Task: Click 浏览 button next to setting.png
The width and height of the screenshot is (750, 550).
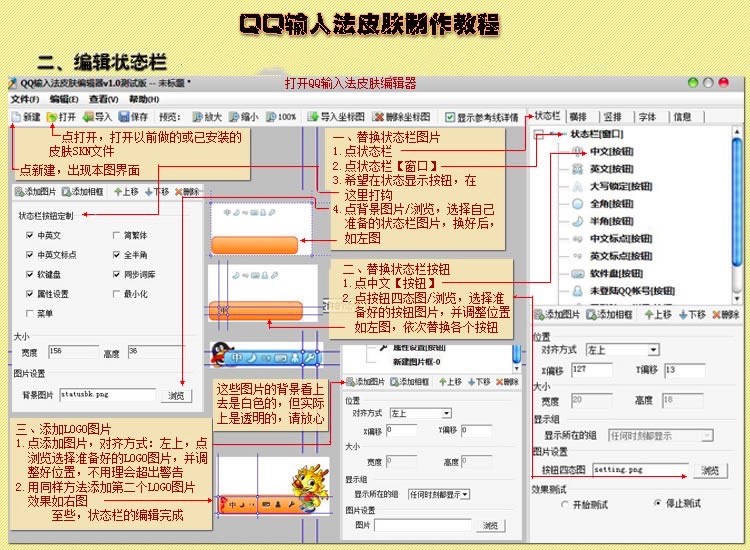Action: (710, 471)
